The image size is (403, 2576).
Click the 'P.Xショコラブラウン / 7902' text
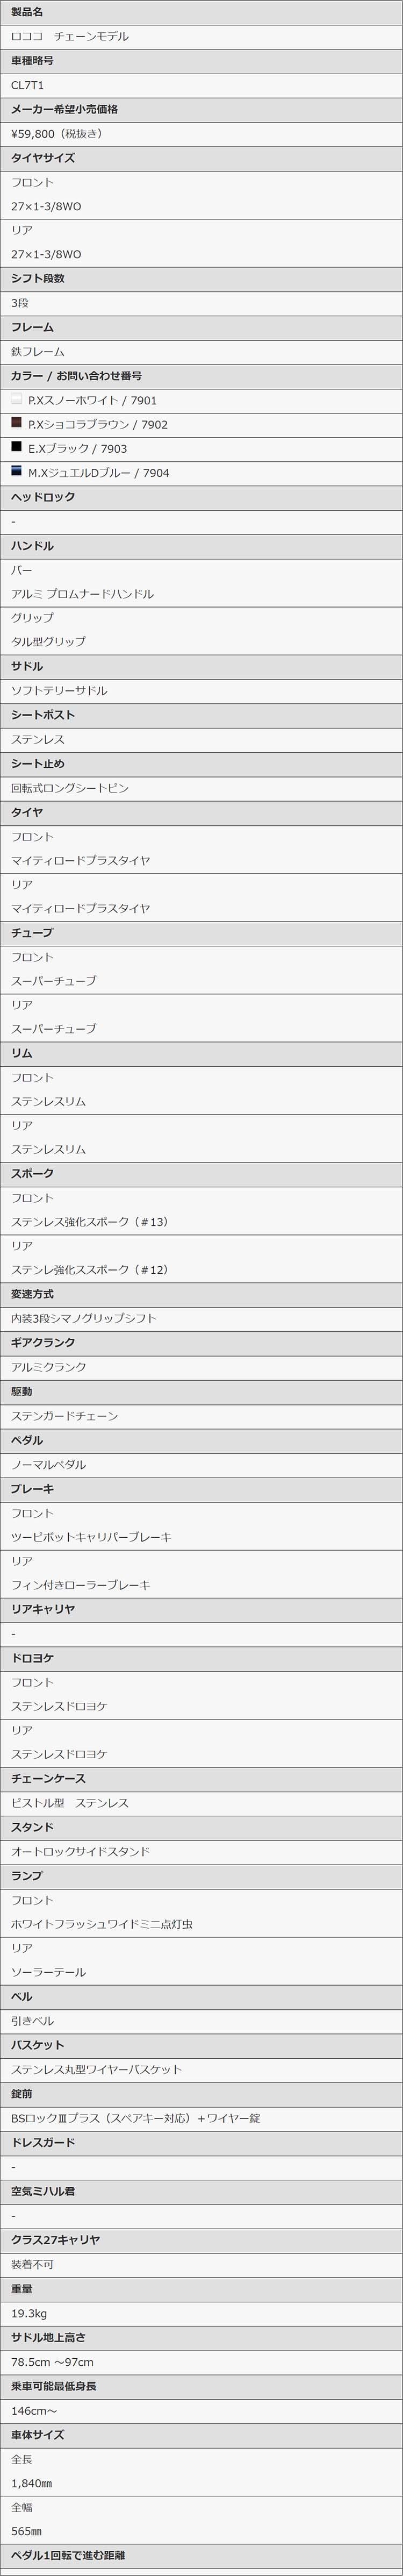click(x=98, y=424)
